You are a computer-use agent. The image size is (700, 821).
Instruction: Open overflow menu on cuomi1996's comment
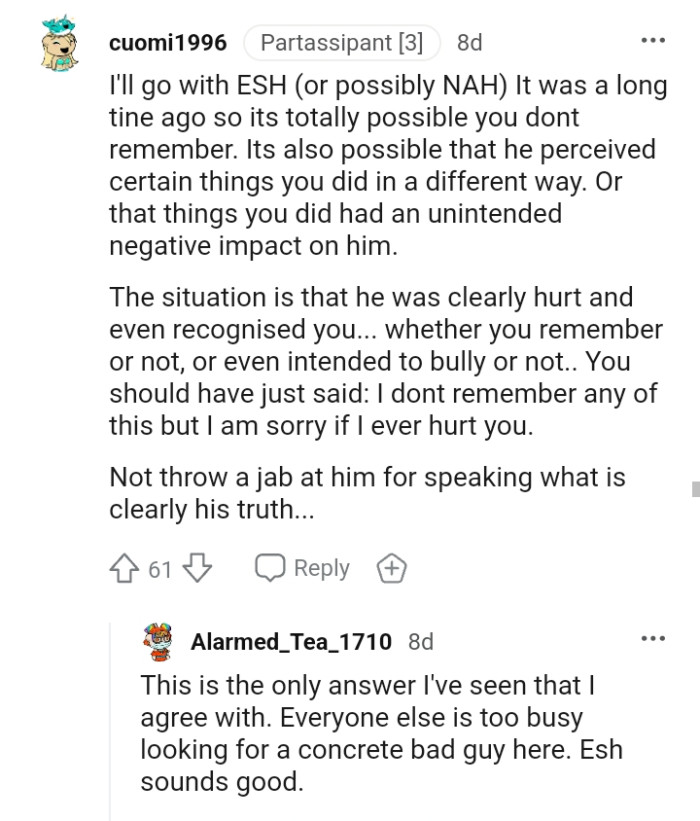point(652,38)
